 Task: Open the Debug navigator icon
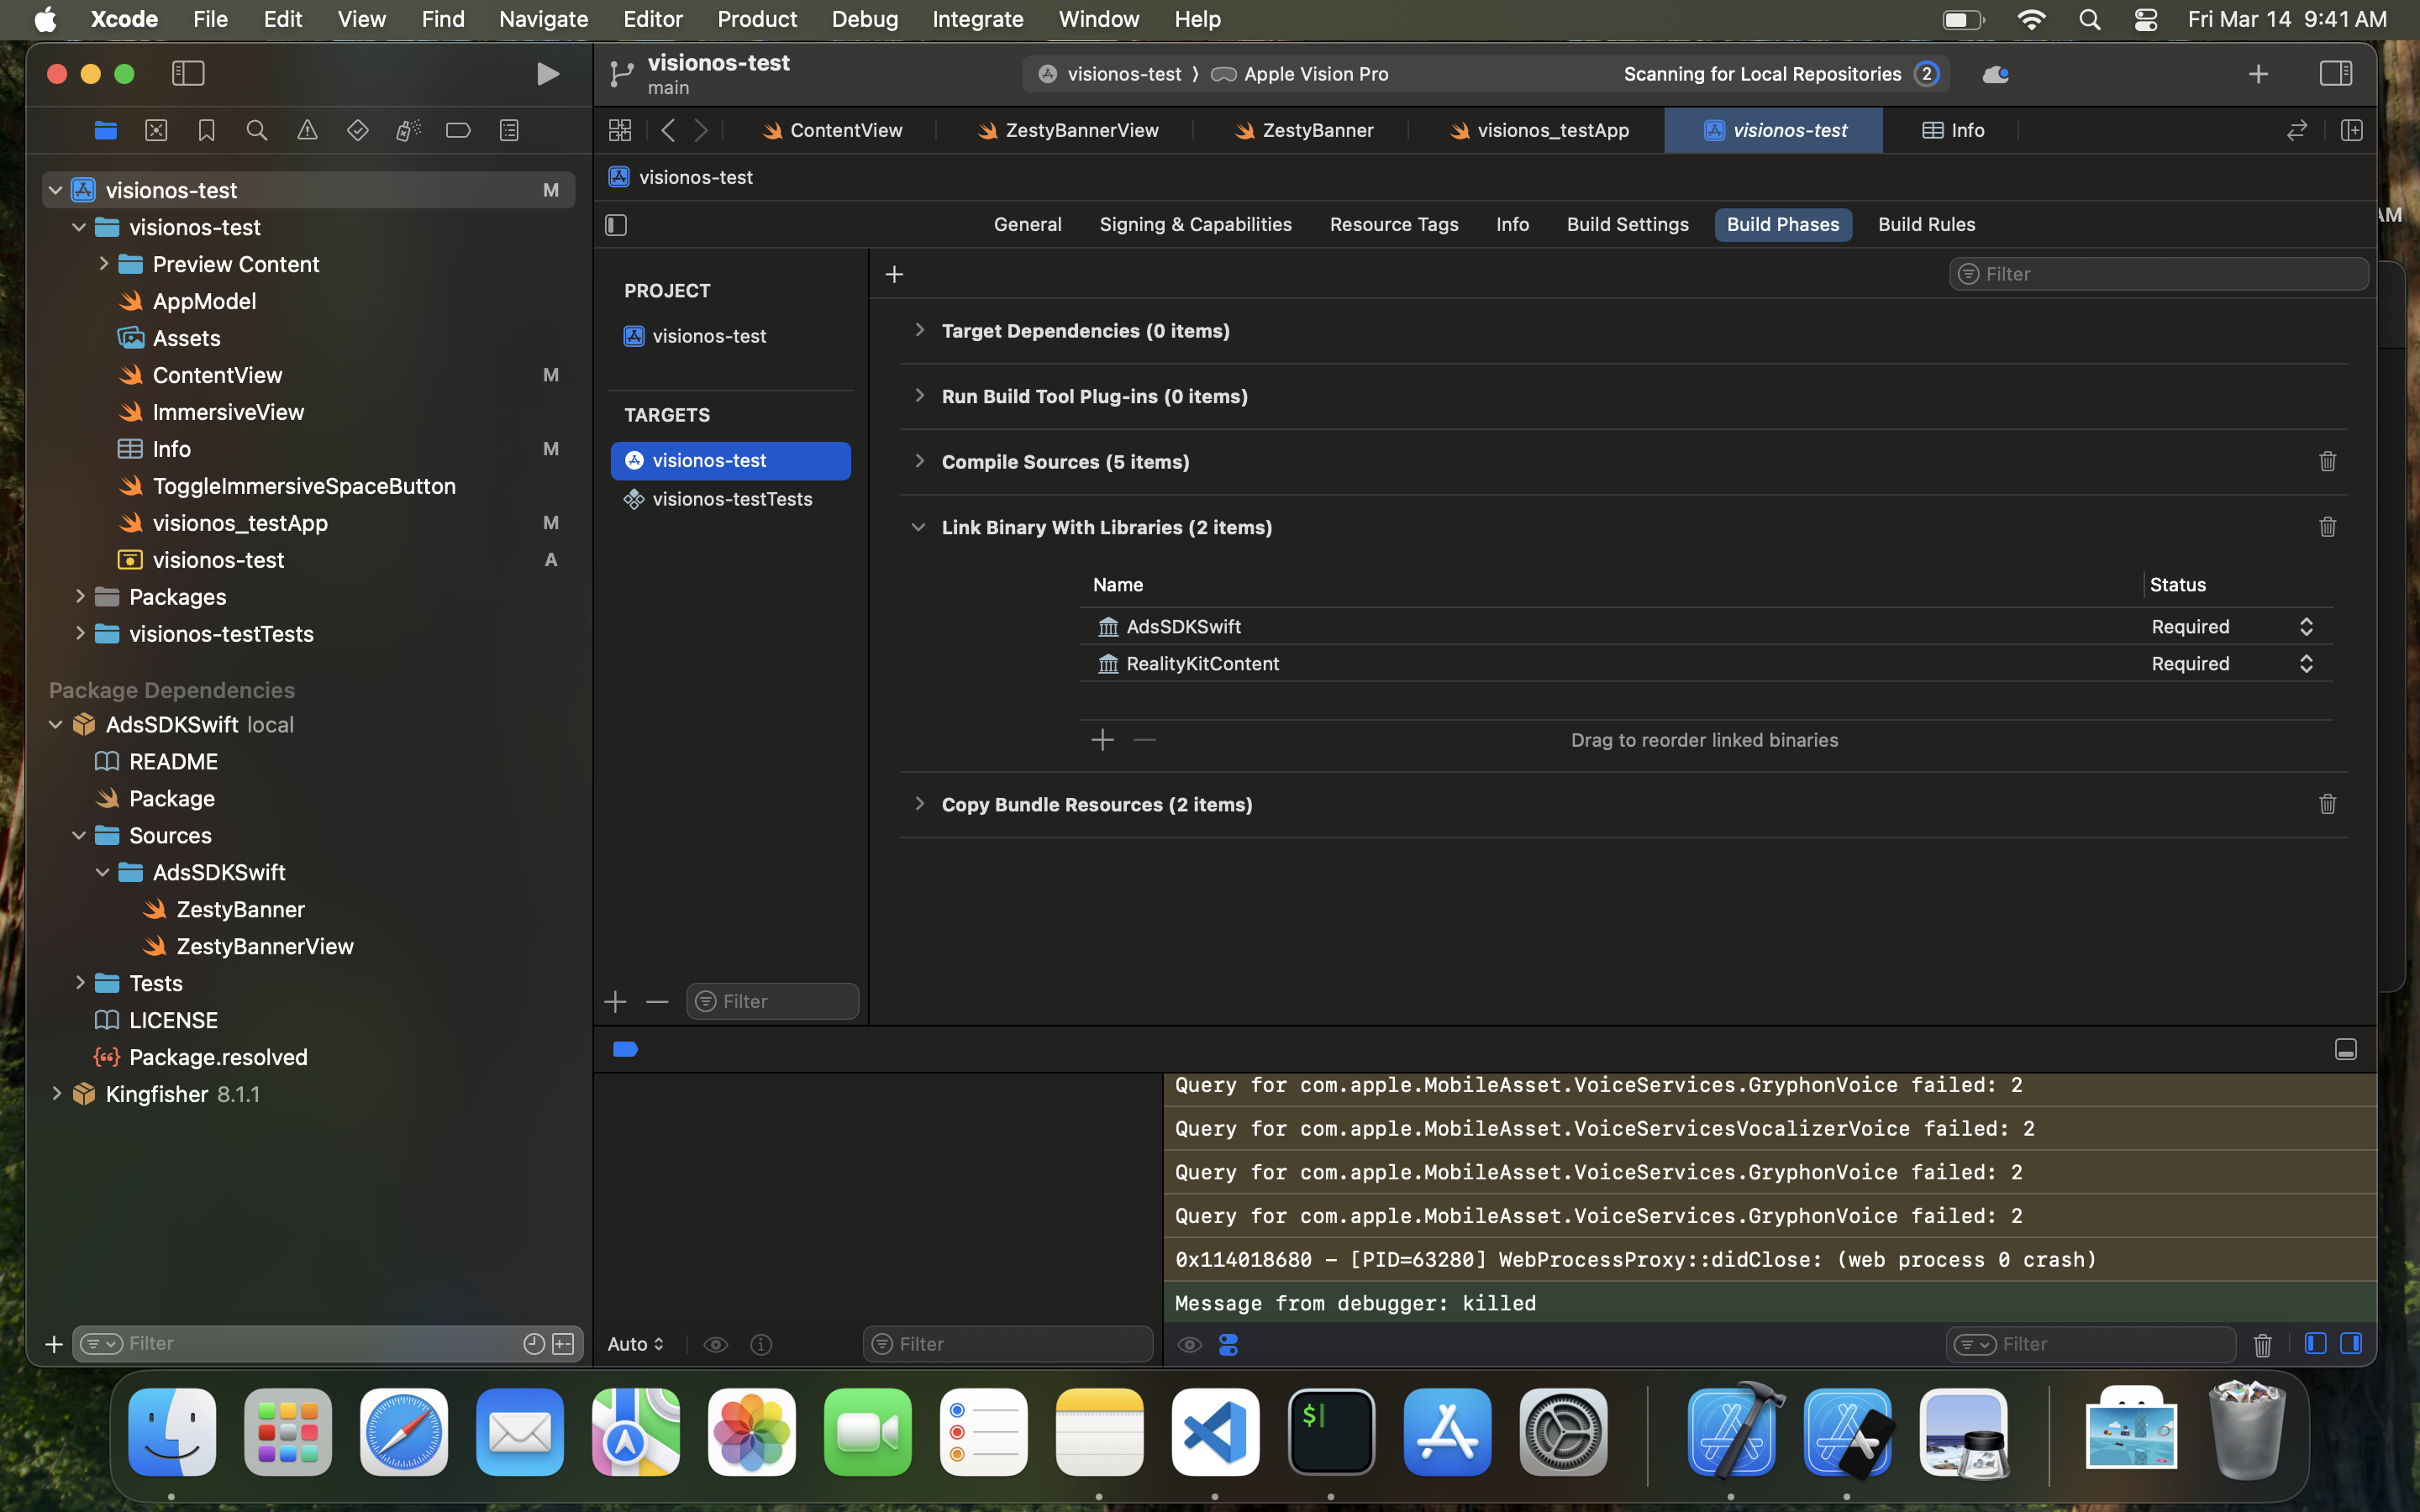408,130
